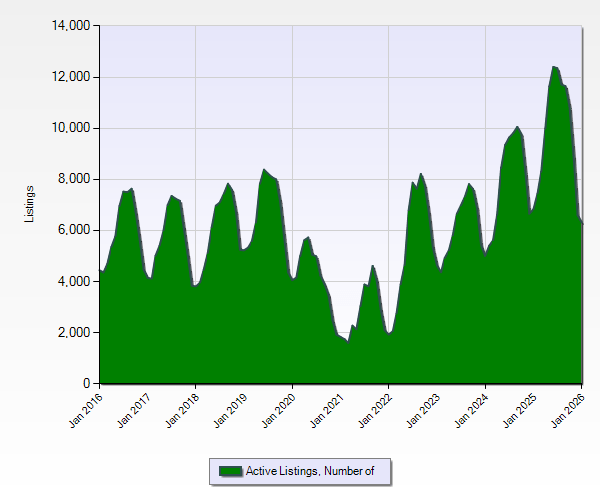Select the Jan 2020 x-axis label

point(278,410)
